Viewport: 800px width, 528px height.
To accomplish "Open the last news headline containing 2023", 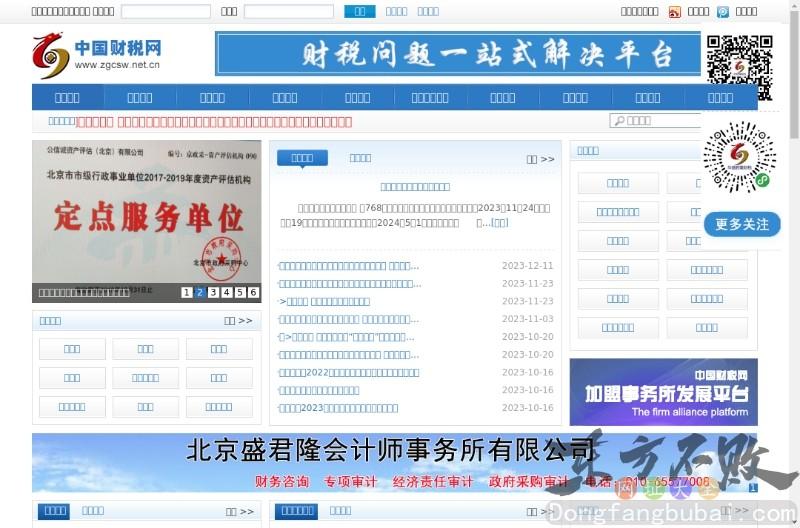I will click(338, 408).
